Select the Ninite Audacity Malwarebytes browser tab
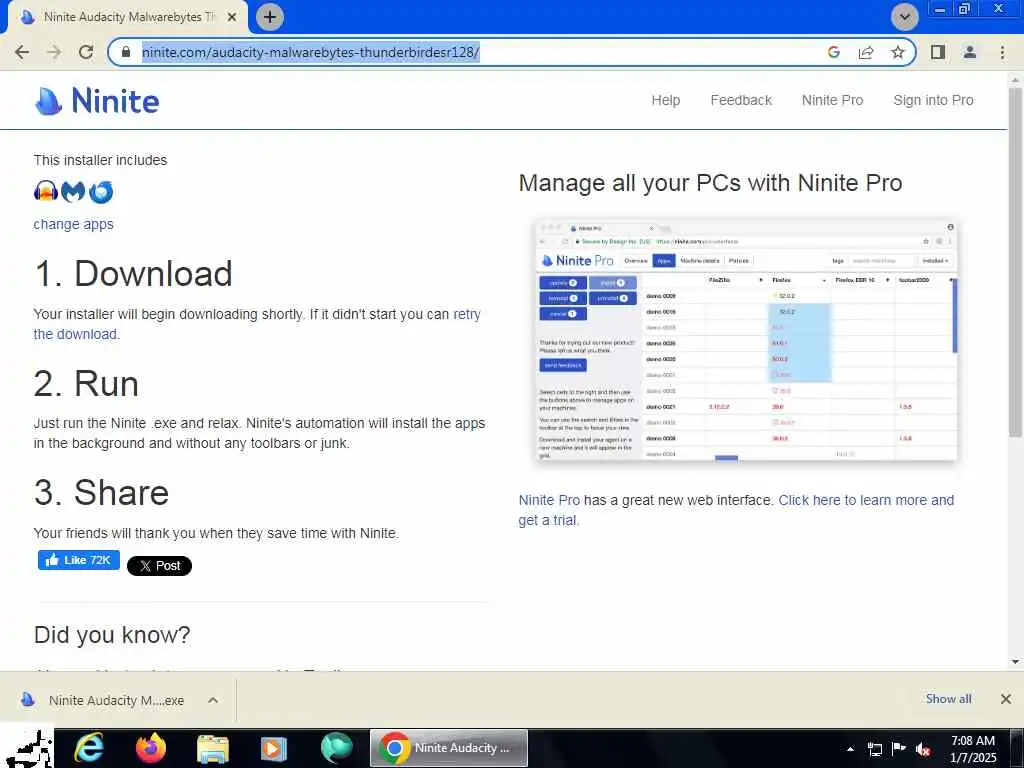Screen dimensions: 1024x768 128,17
